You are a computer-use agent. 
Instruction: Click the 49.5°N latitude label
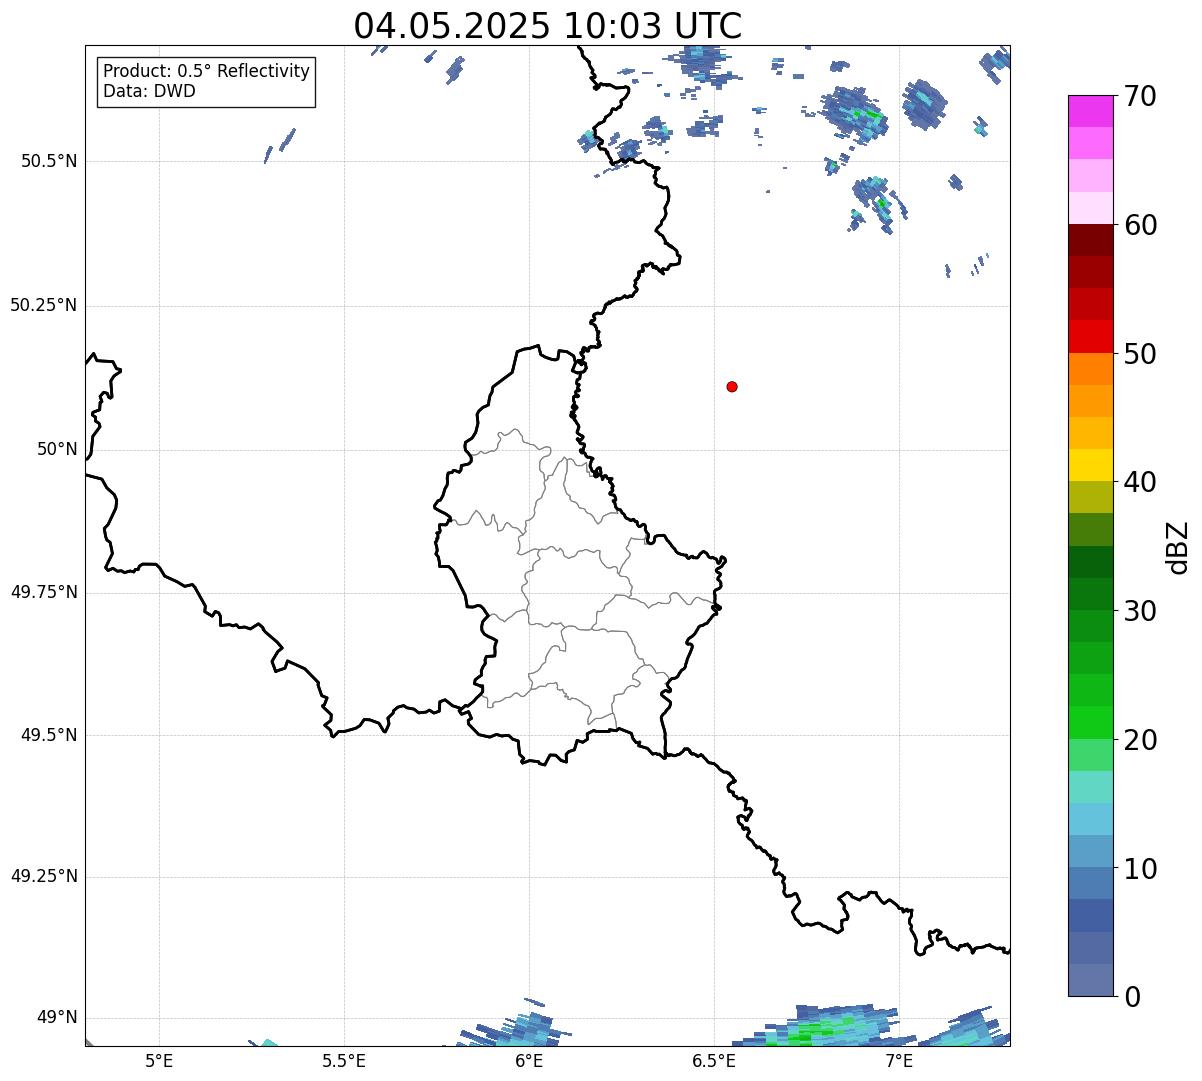tap(49, 735)
